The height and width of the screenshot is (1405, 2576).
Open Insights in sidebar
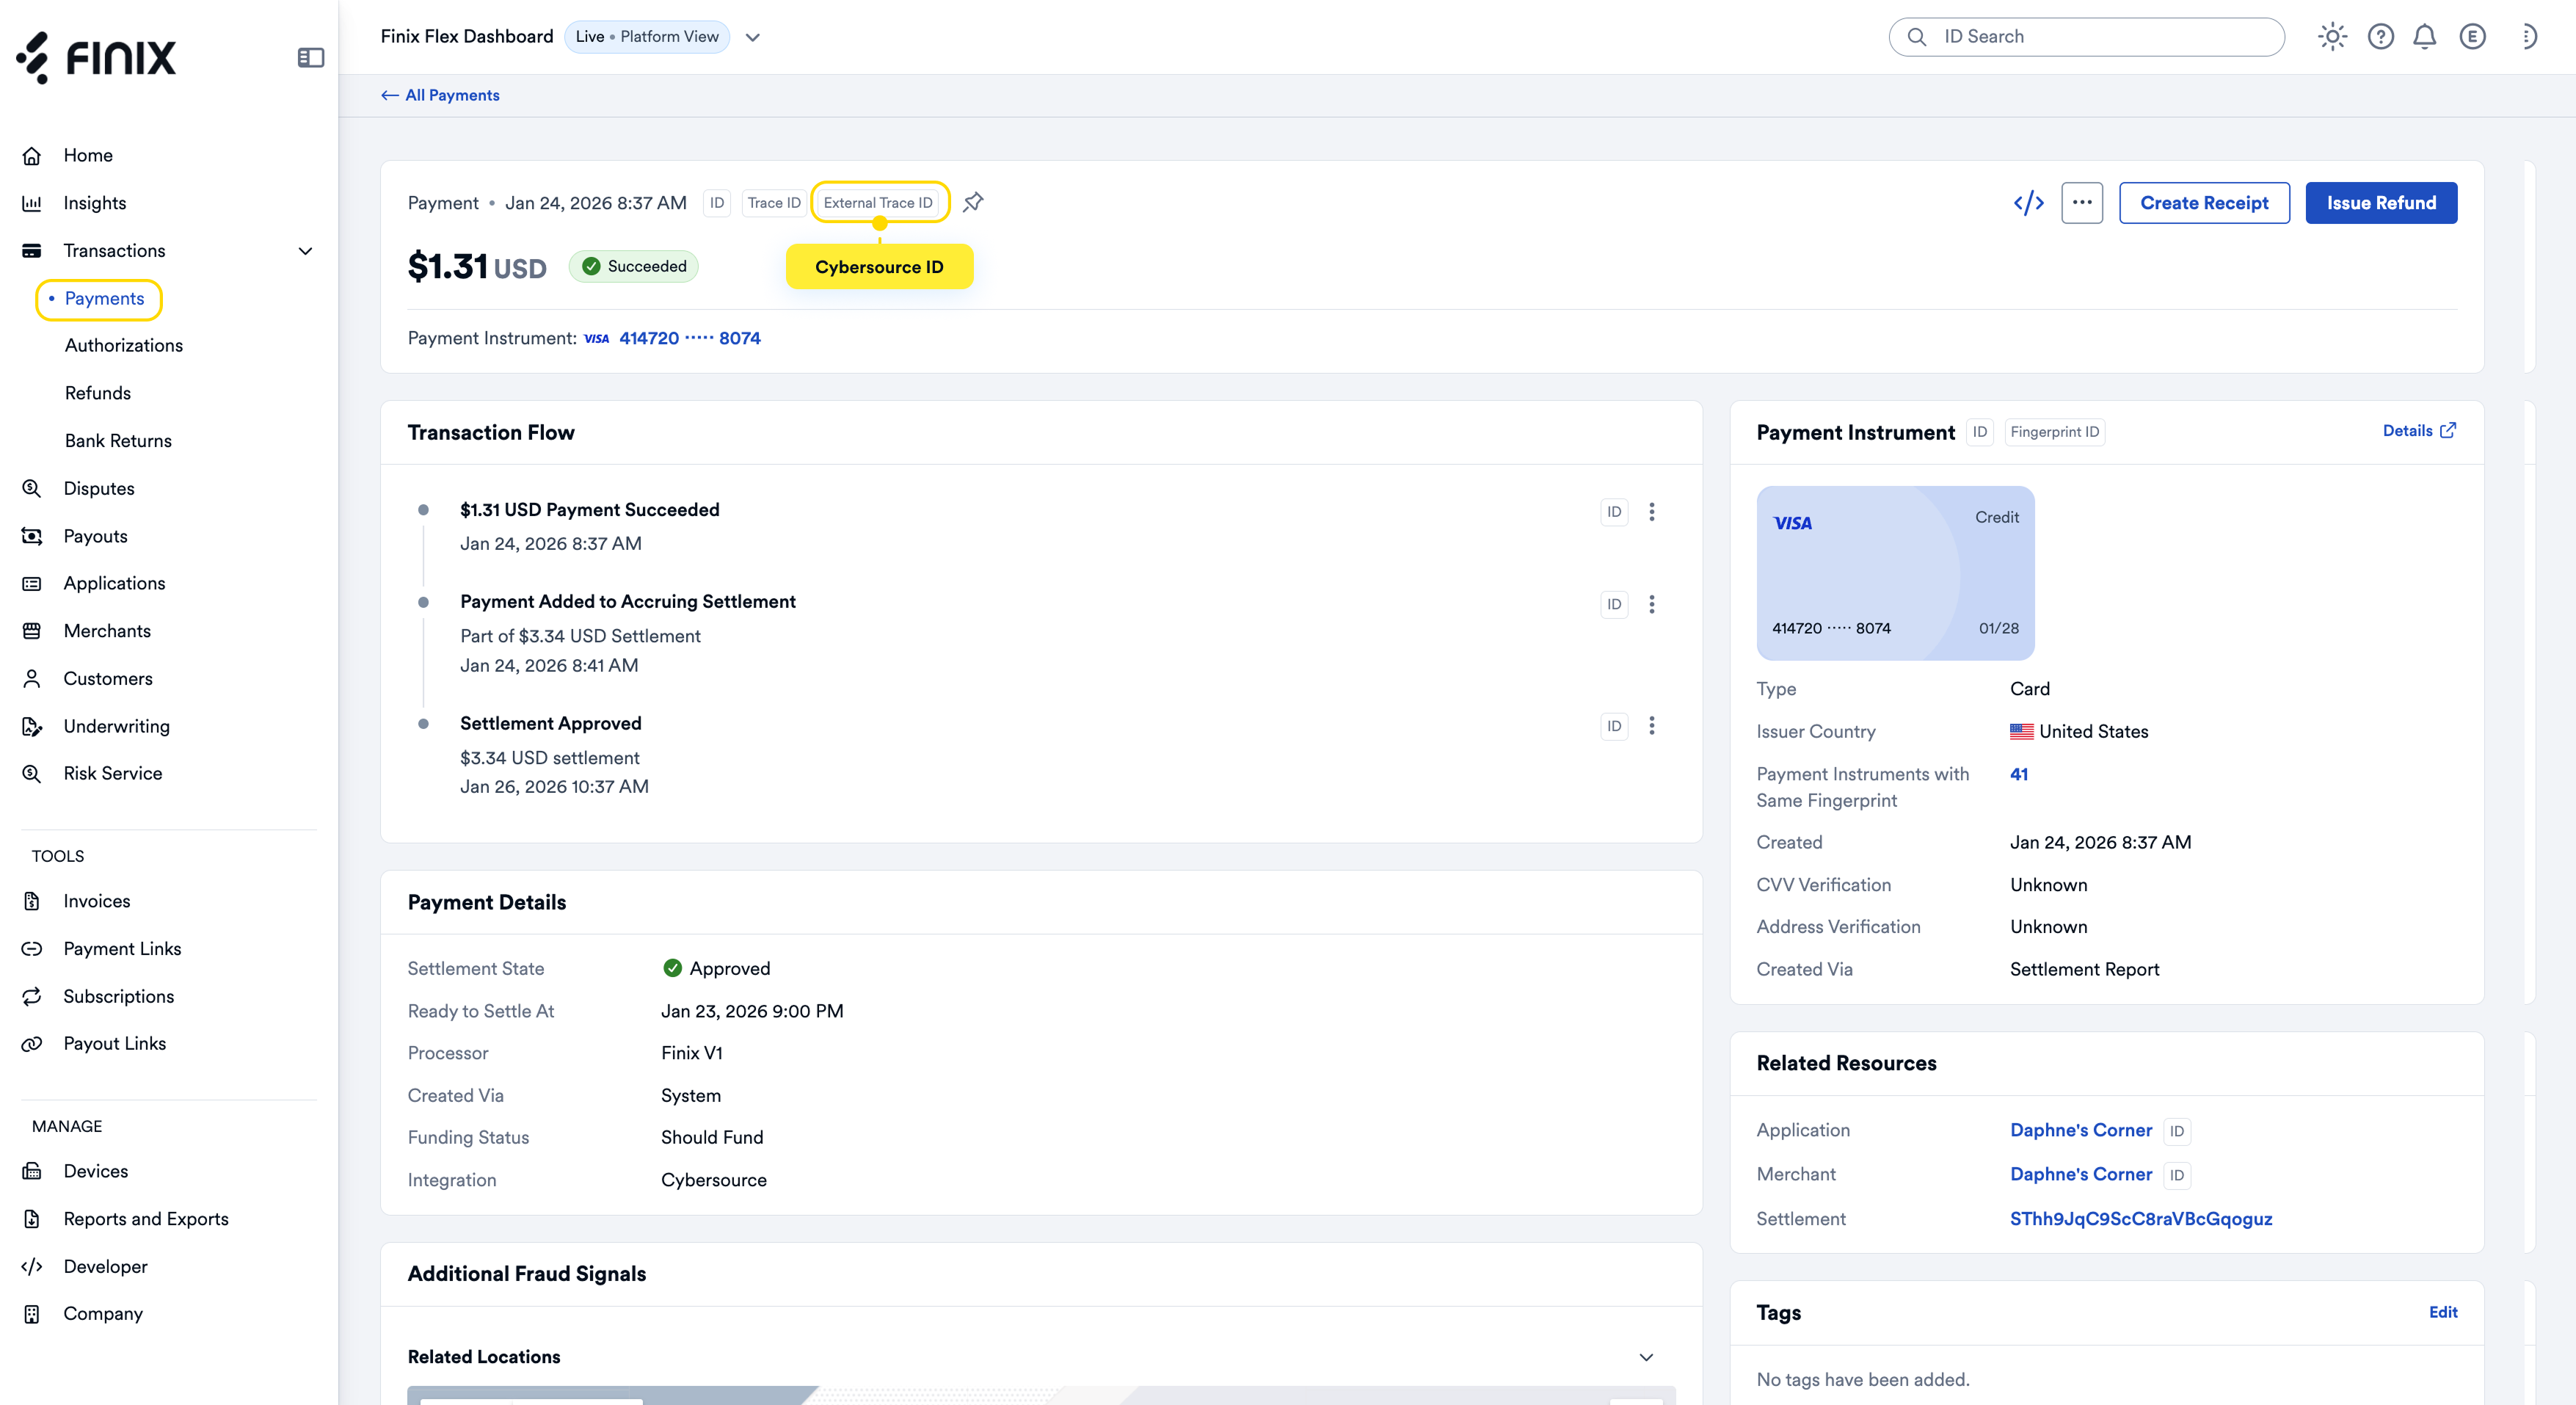coord(95,203)
